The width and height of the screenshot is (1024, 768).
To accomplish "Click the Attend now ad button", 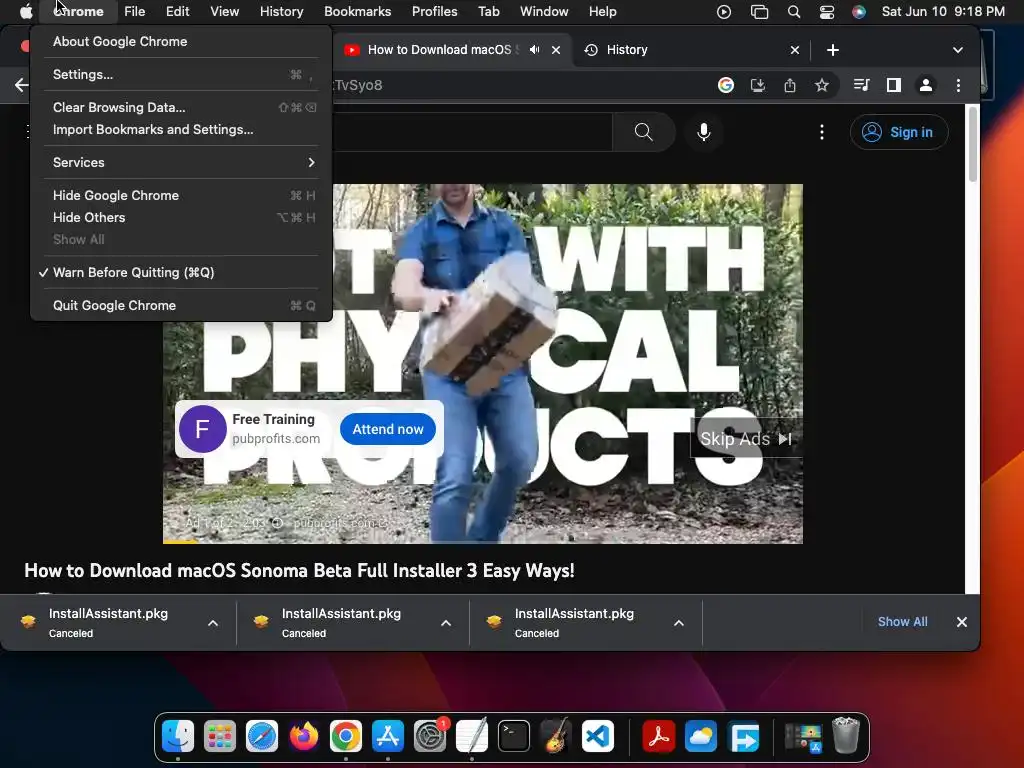I will coord(388,429).
